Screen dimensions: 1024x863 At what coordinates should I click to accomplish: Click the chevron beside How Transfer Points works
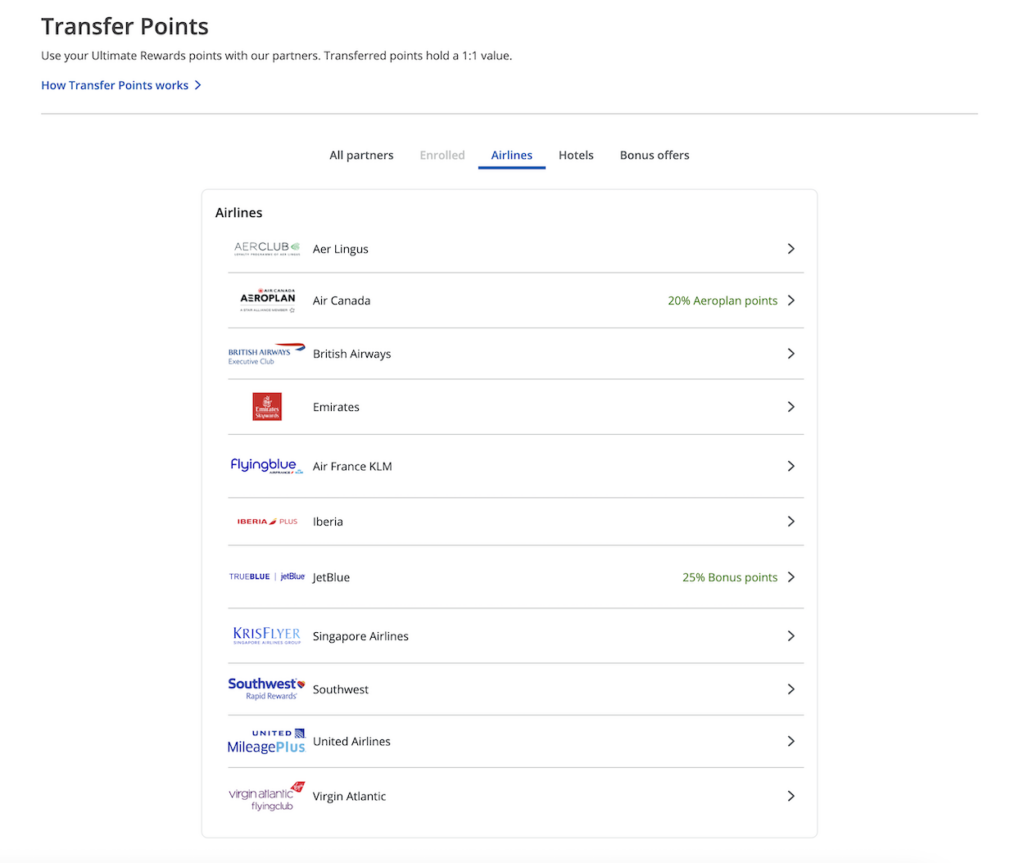198,85
